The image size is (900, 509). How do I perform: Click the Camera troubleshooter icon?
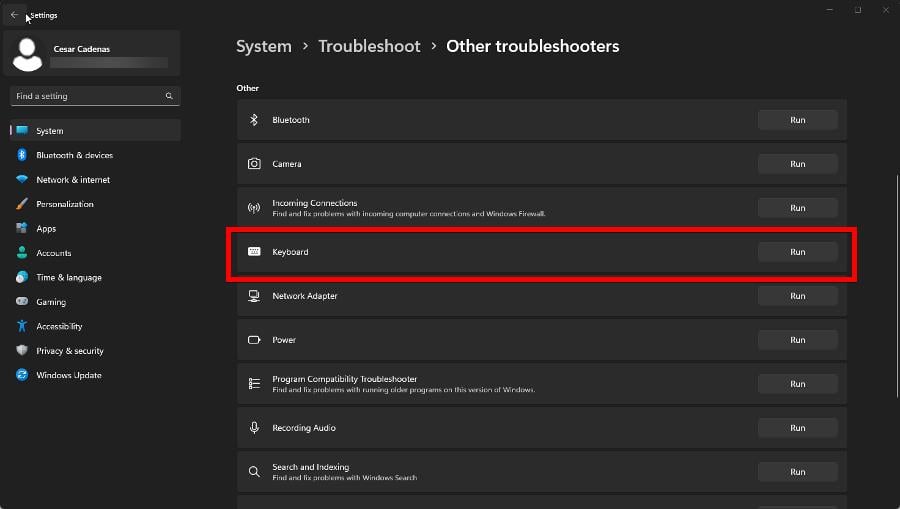(254, 164)
